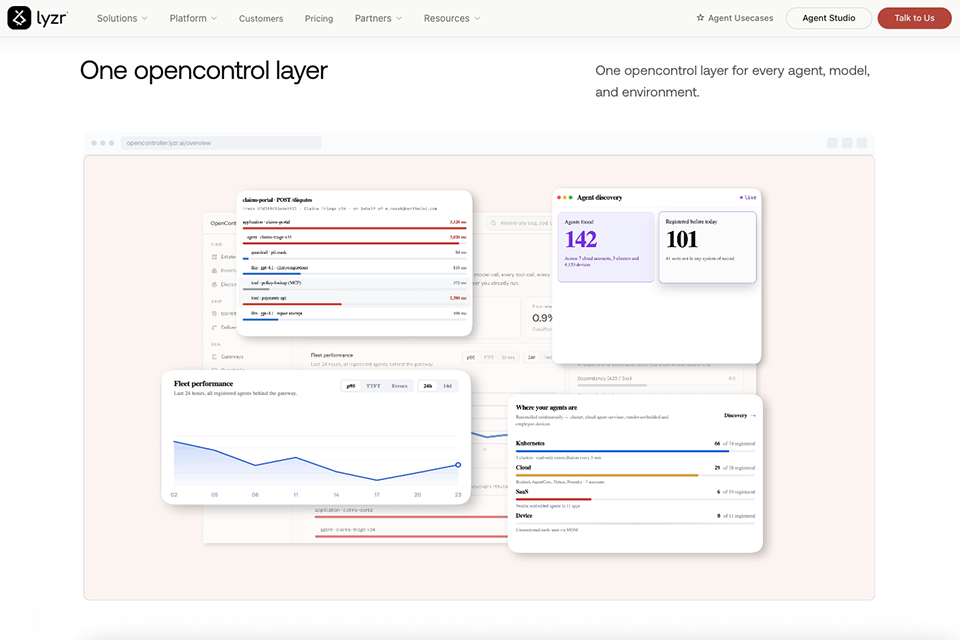Click the 'Fleet performance' card heading
This screenshot has width=960, height=640.
pyautogui.click(x=203, y=383)
